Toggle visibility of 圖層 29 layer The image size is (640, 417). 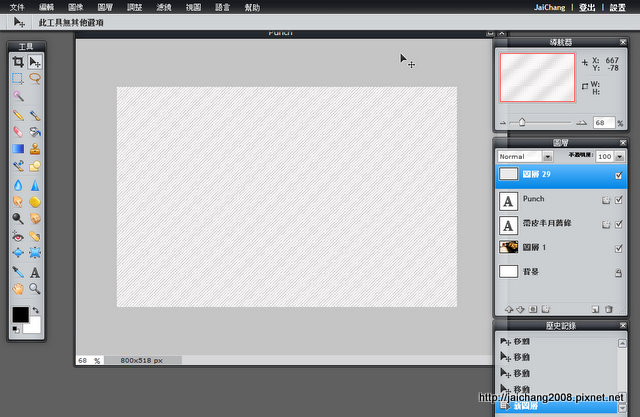click(619, 175)
